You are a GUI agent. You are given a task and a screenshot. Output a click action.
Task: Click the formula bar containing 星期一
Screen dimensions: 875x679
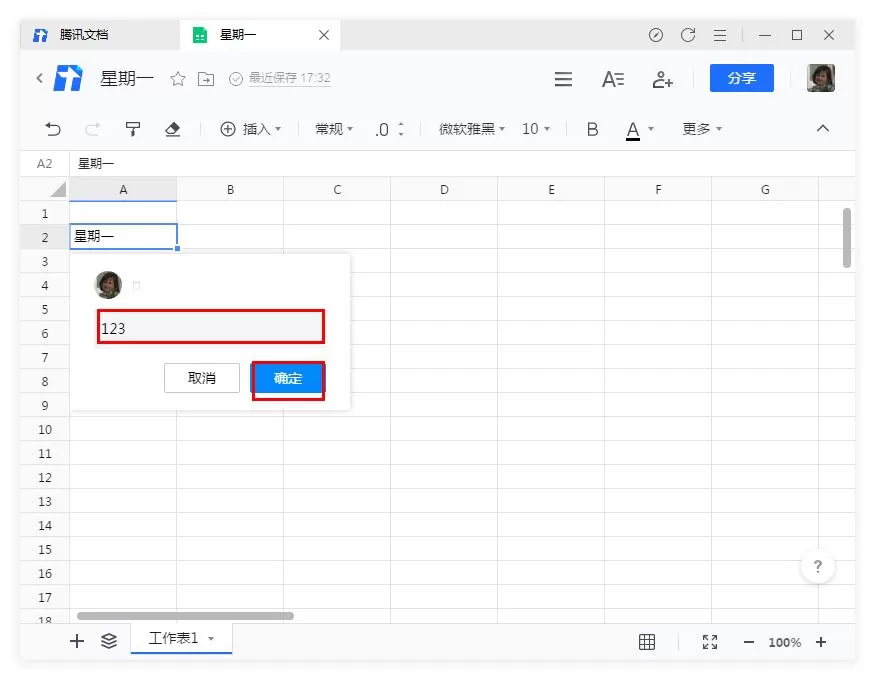pos(461,163)
